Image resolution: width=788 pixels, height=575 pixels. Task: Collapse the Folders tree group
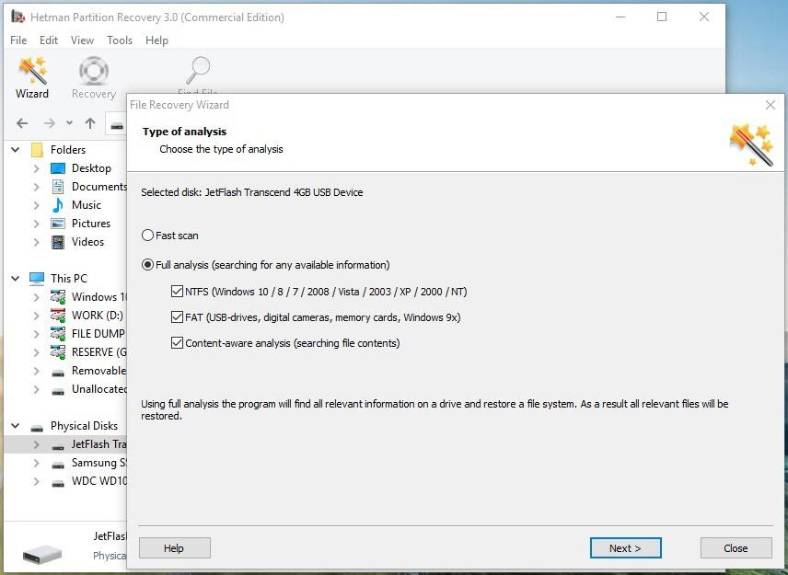pyautogui.click(x=16, y=150)
